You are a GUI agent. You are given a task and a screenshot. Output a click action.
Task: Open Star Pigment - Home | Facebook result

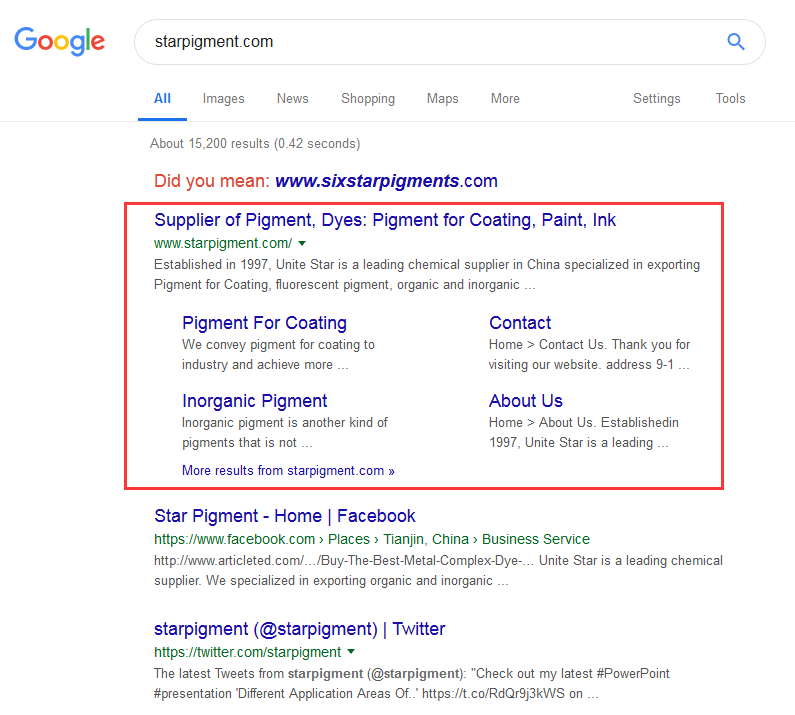pyautogui.click(x=284, y=516)
